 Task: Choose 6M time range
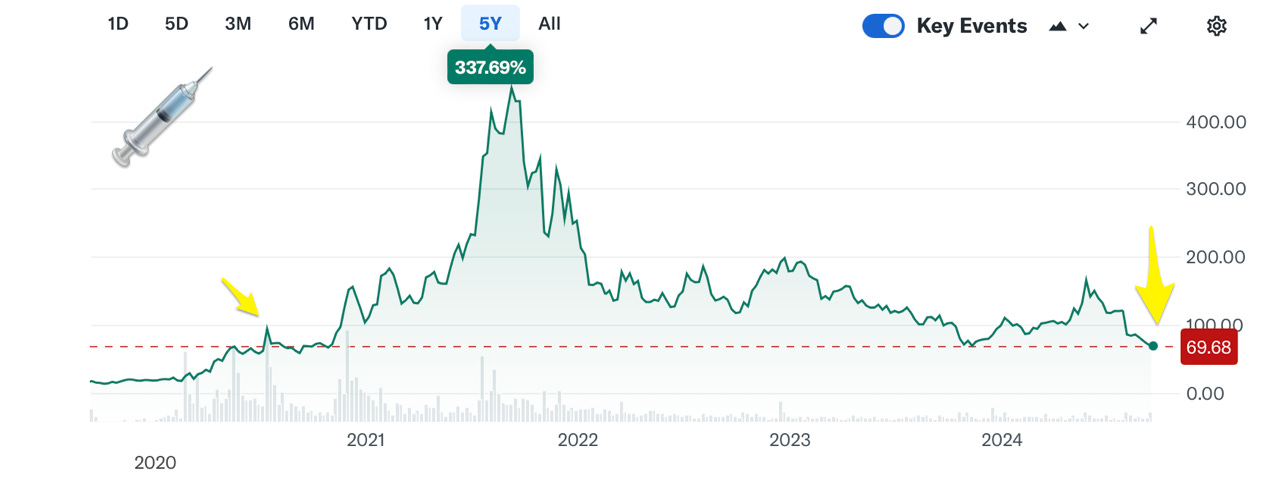pos(301,24)
